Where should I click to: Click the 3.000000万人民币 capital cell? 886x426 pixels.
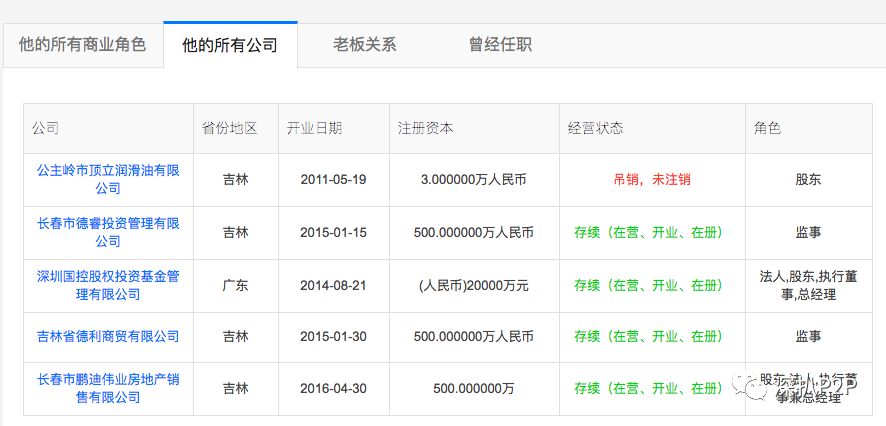pyautogui.click(x=474, y=180)
